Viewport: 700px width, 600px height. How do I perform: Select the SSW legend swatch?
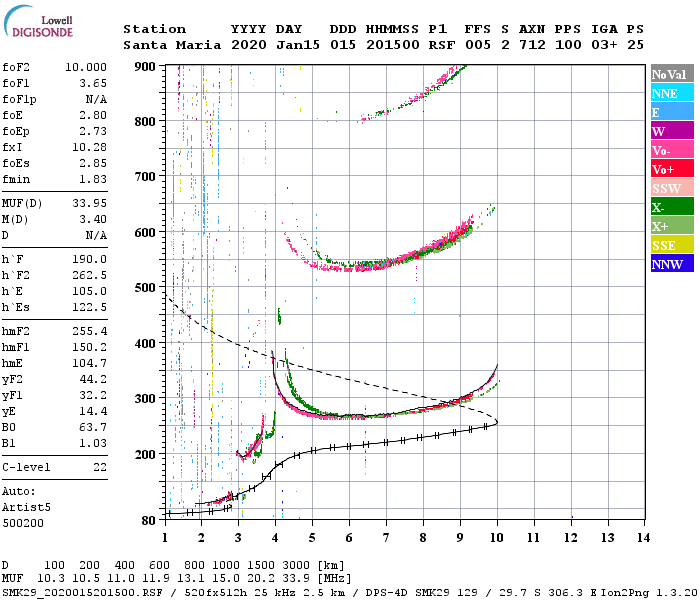coord(672,188)
